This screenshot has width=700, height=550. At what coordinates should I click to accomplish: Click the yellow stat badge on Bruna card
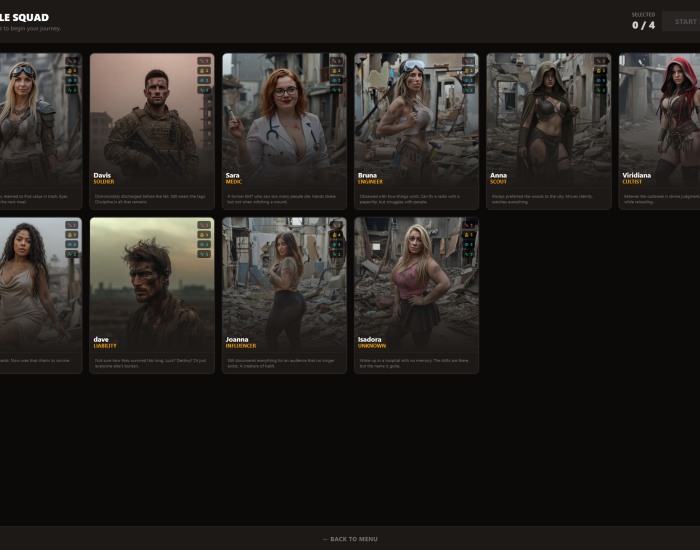(468, 71)
